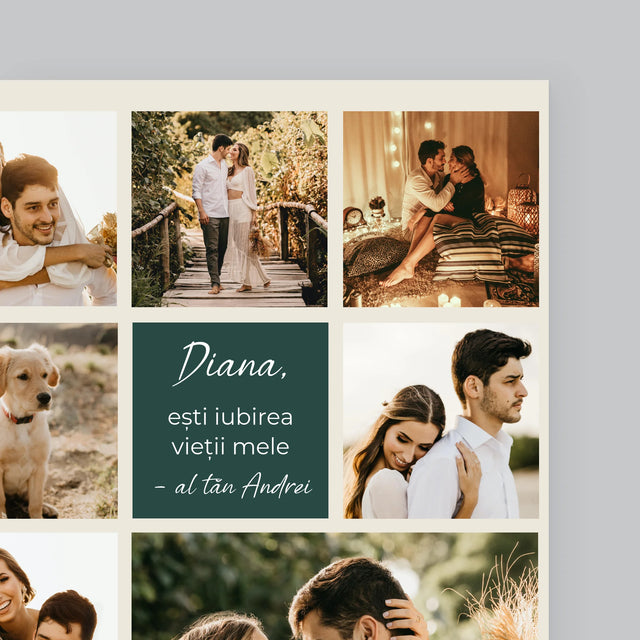This screenshot has width=640, height=640.
Task: Select the fairy-lights bedroom couple photo
Action: click(440, 208)
